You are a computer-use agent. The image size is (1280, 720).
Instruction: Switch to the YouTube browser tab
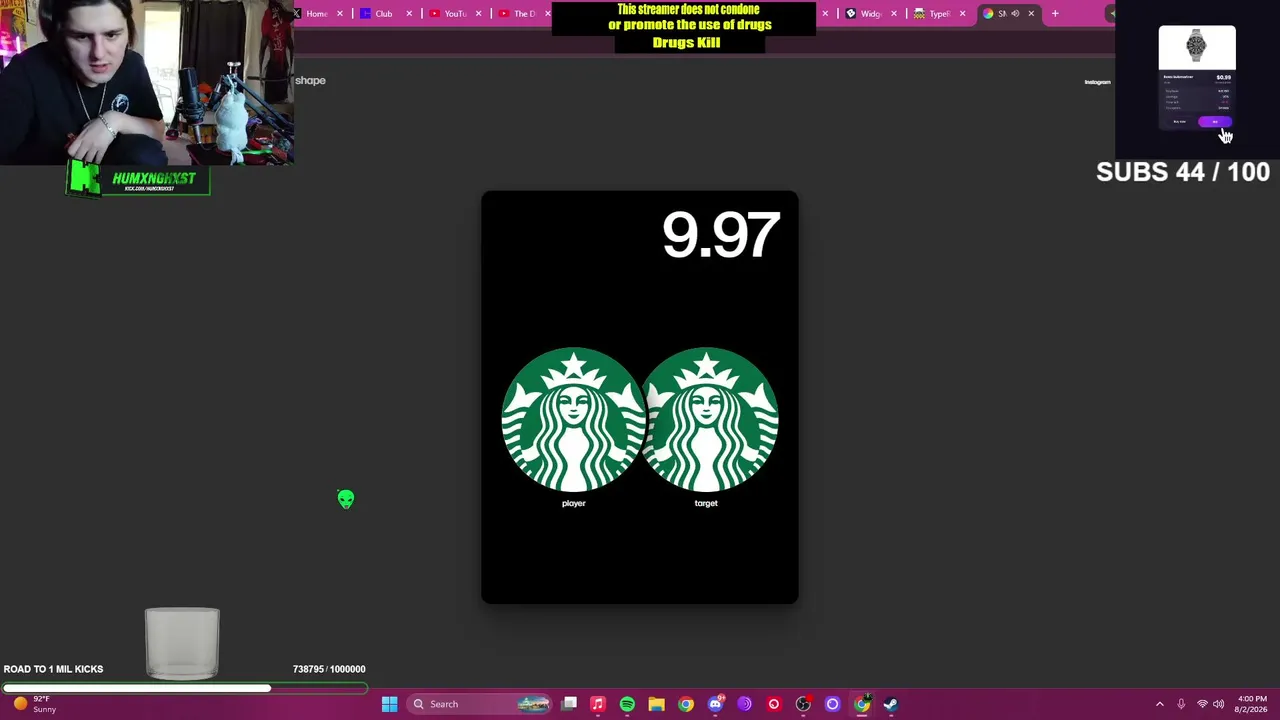tap(455, 14)
